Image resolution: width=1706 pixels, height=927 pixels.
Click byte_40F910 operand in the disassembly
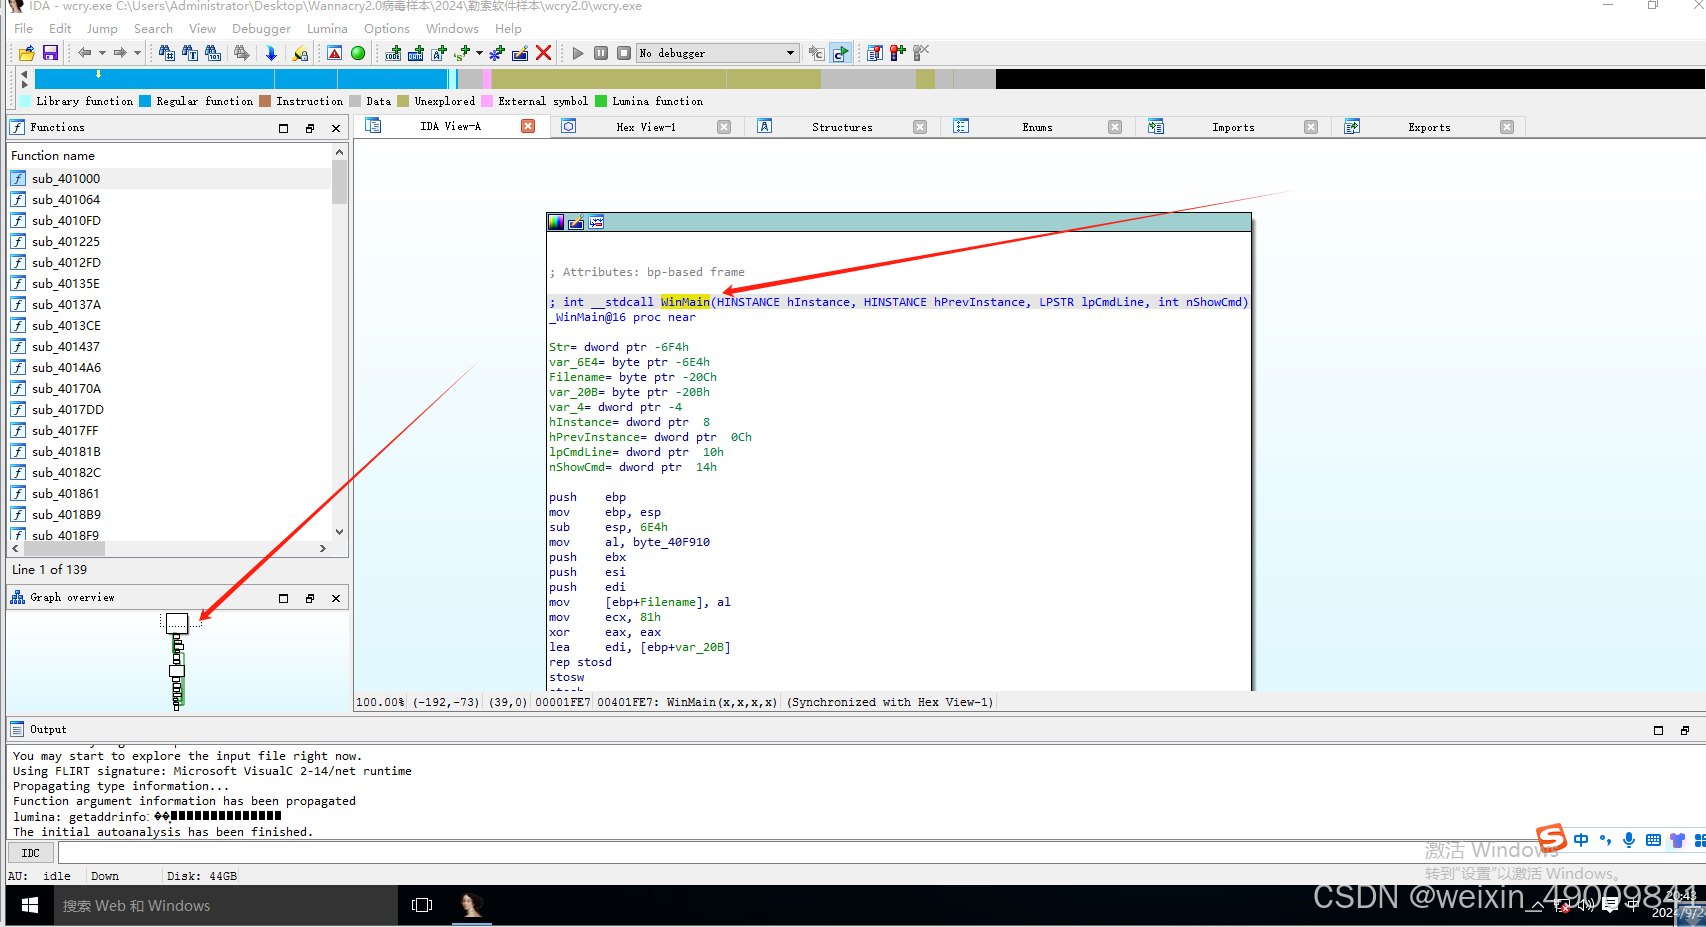point(671,542)
